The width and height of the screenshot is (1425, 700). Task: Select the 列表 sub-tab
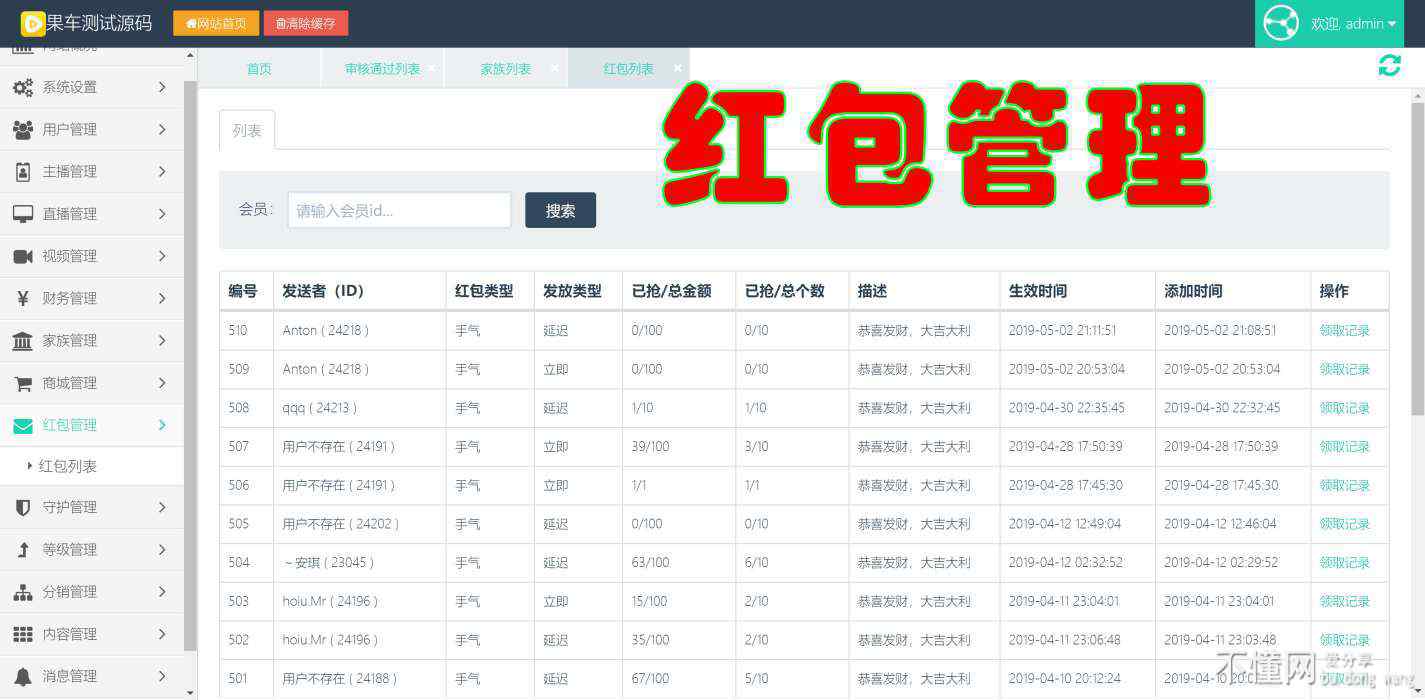(x=247, y=130)
